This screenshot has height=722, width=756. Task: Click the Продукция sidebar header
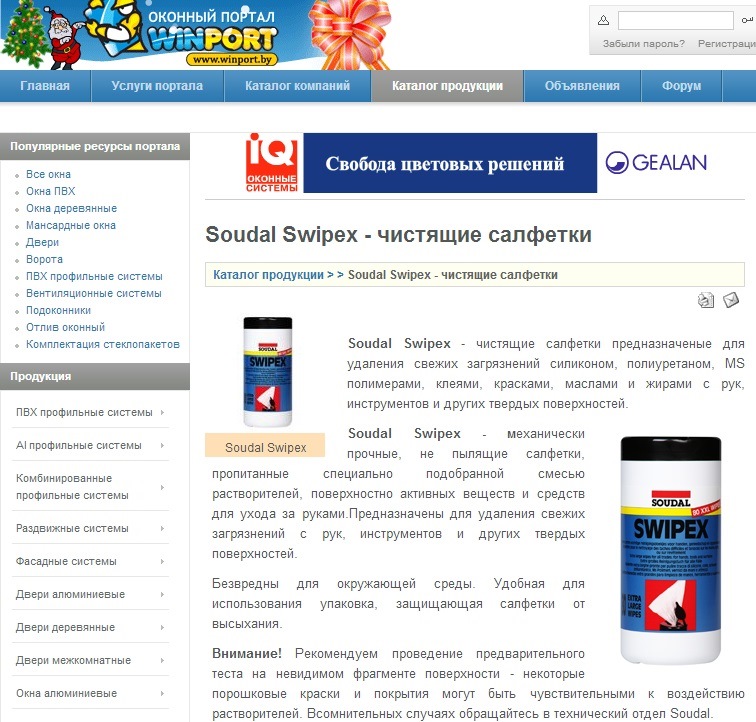pos(95,376)
